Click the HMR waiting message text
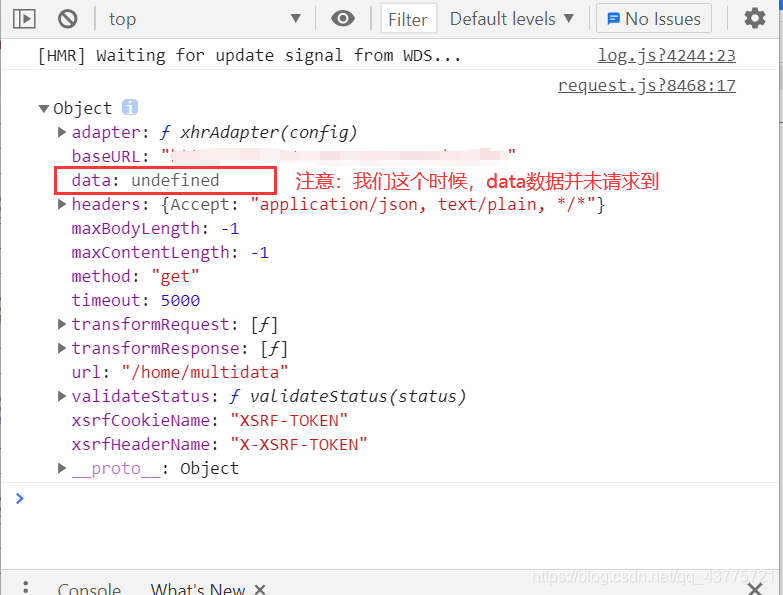Image resolution: width=783 pixels, height=595 pixels. click(249, 55)
